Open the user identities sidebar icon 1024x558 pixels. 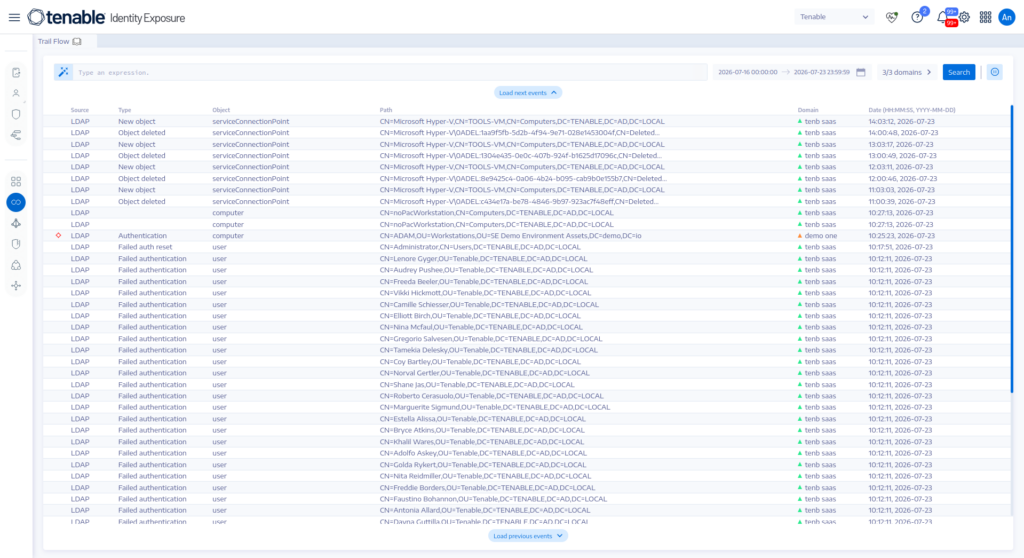(x=16, y=93)
